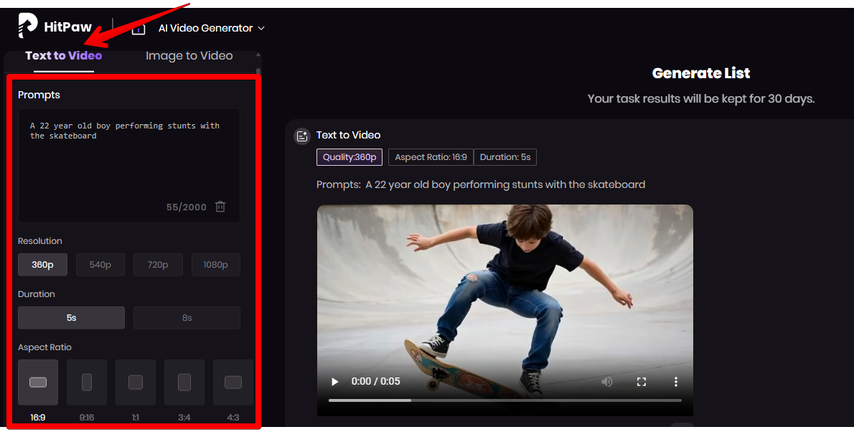Click the left panel scrollbar
Viewport: 854px width, 432px height.
click(258, 71)
